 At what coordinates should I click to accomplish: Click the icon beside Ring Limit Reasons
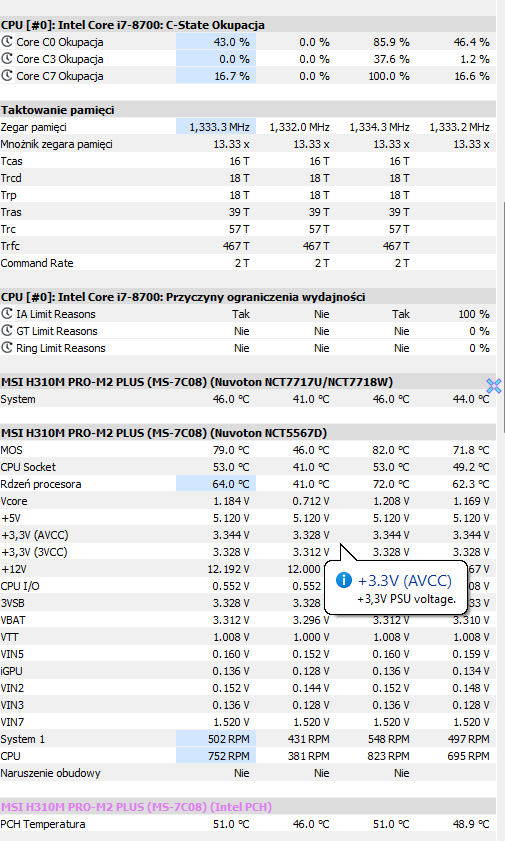(x=6, y=348)
